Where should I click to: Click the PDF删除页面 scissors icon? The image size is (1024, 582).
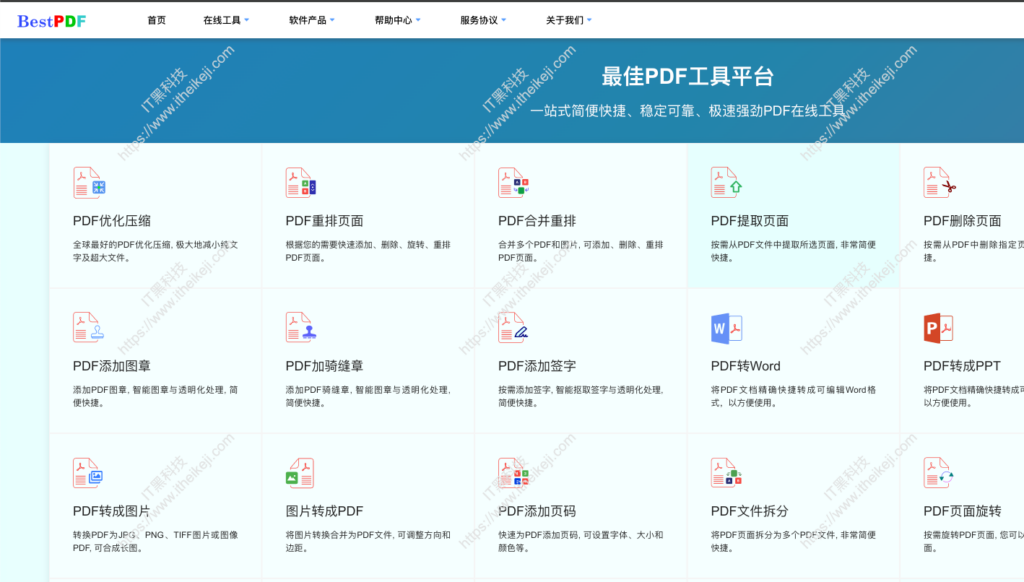(x=938, y=182)
